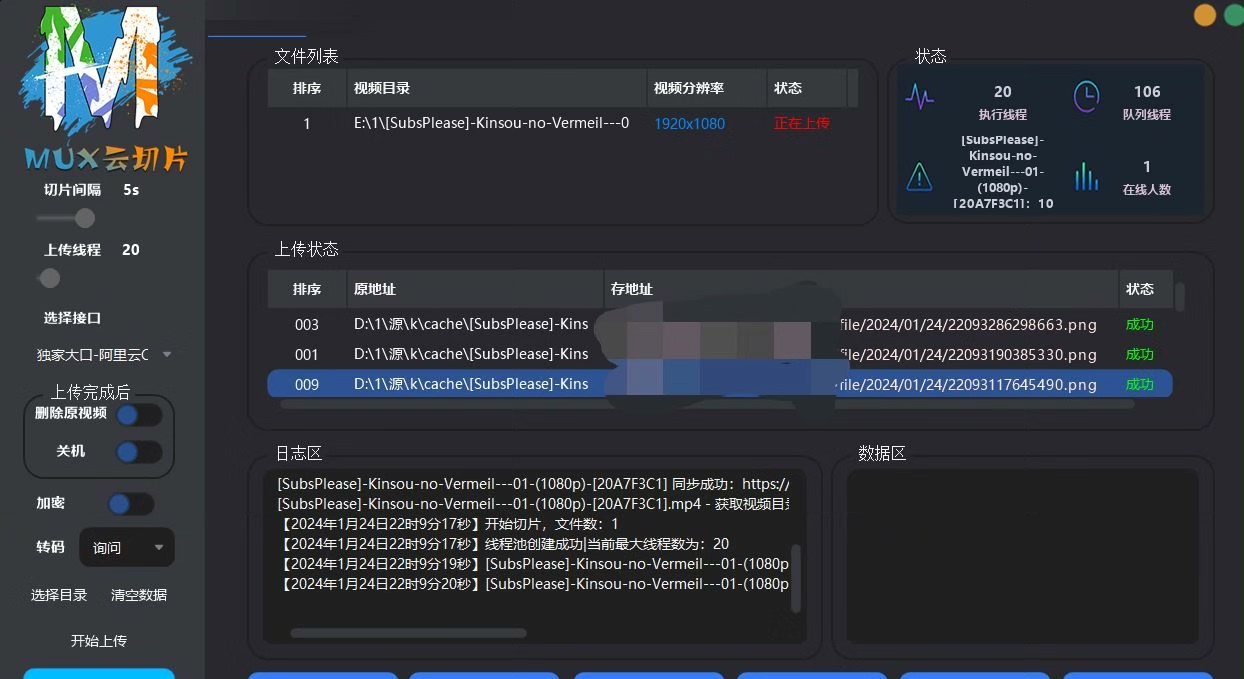Click the 同步成功 log line
Viewport: 1244px width, 679px height.
[x=534, y=484]
